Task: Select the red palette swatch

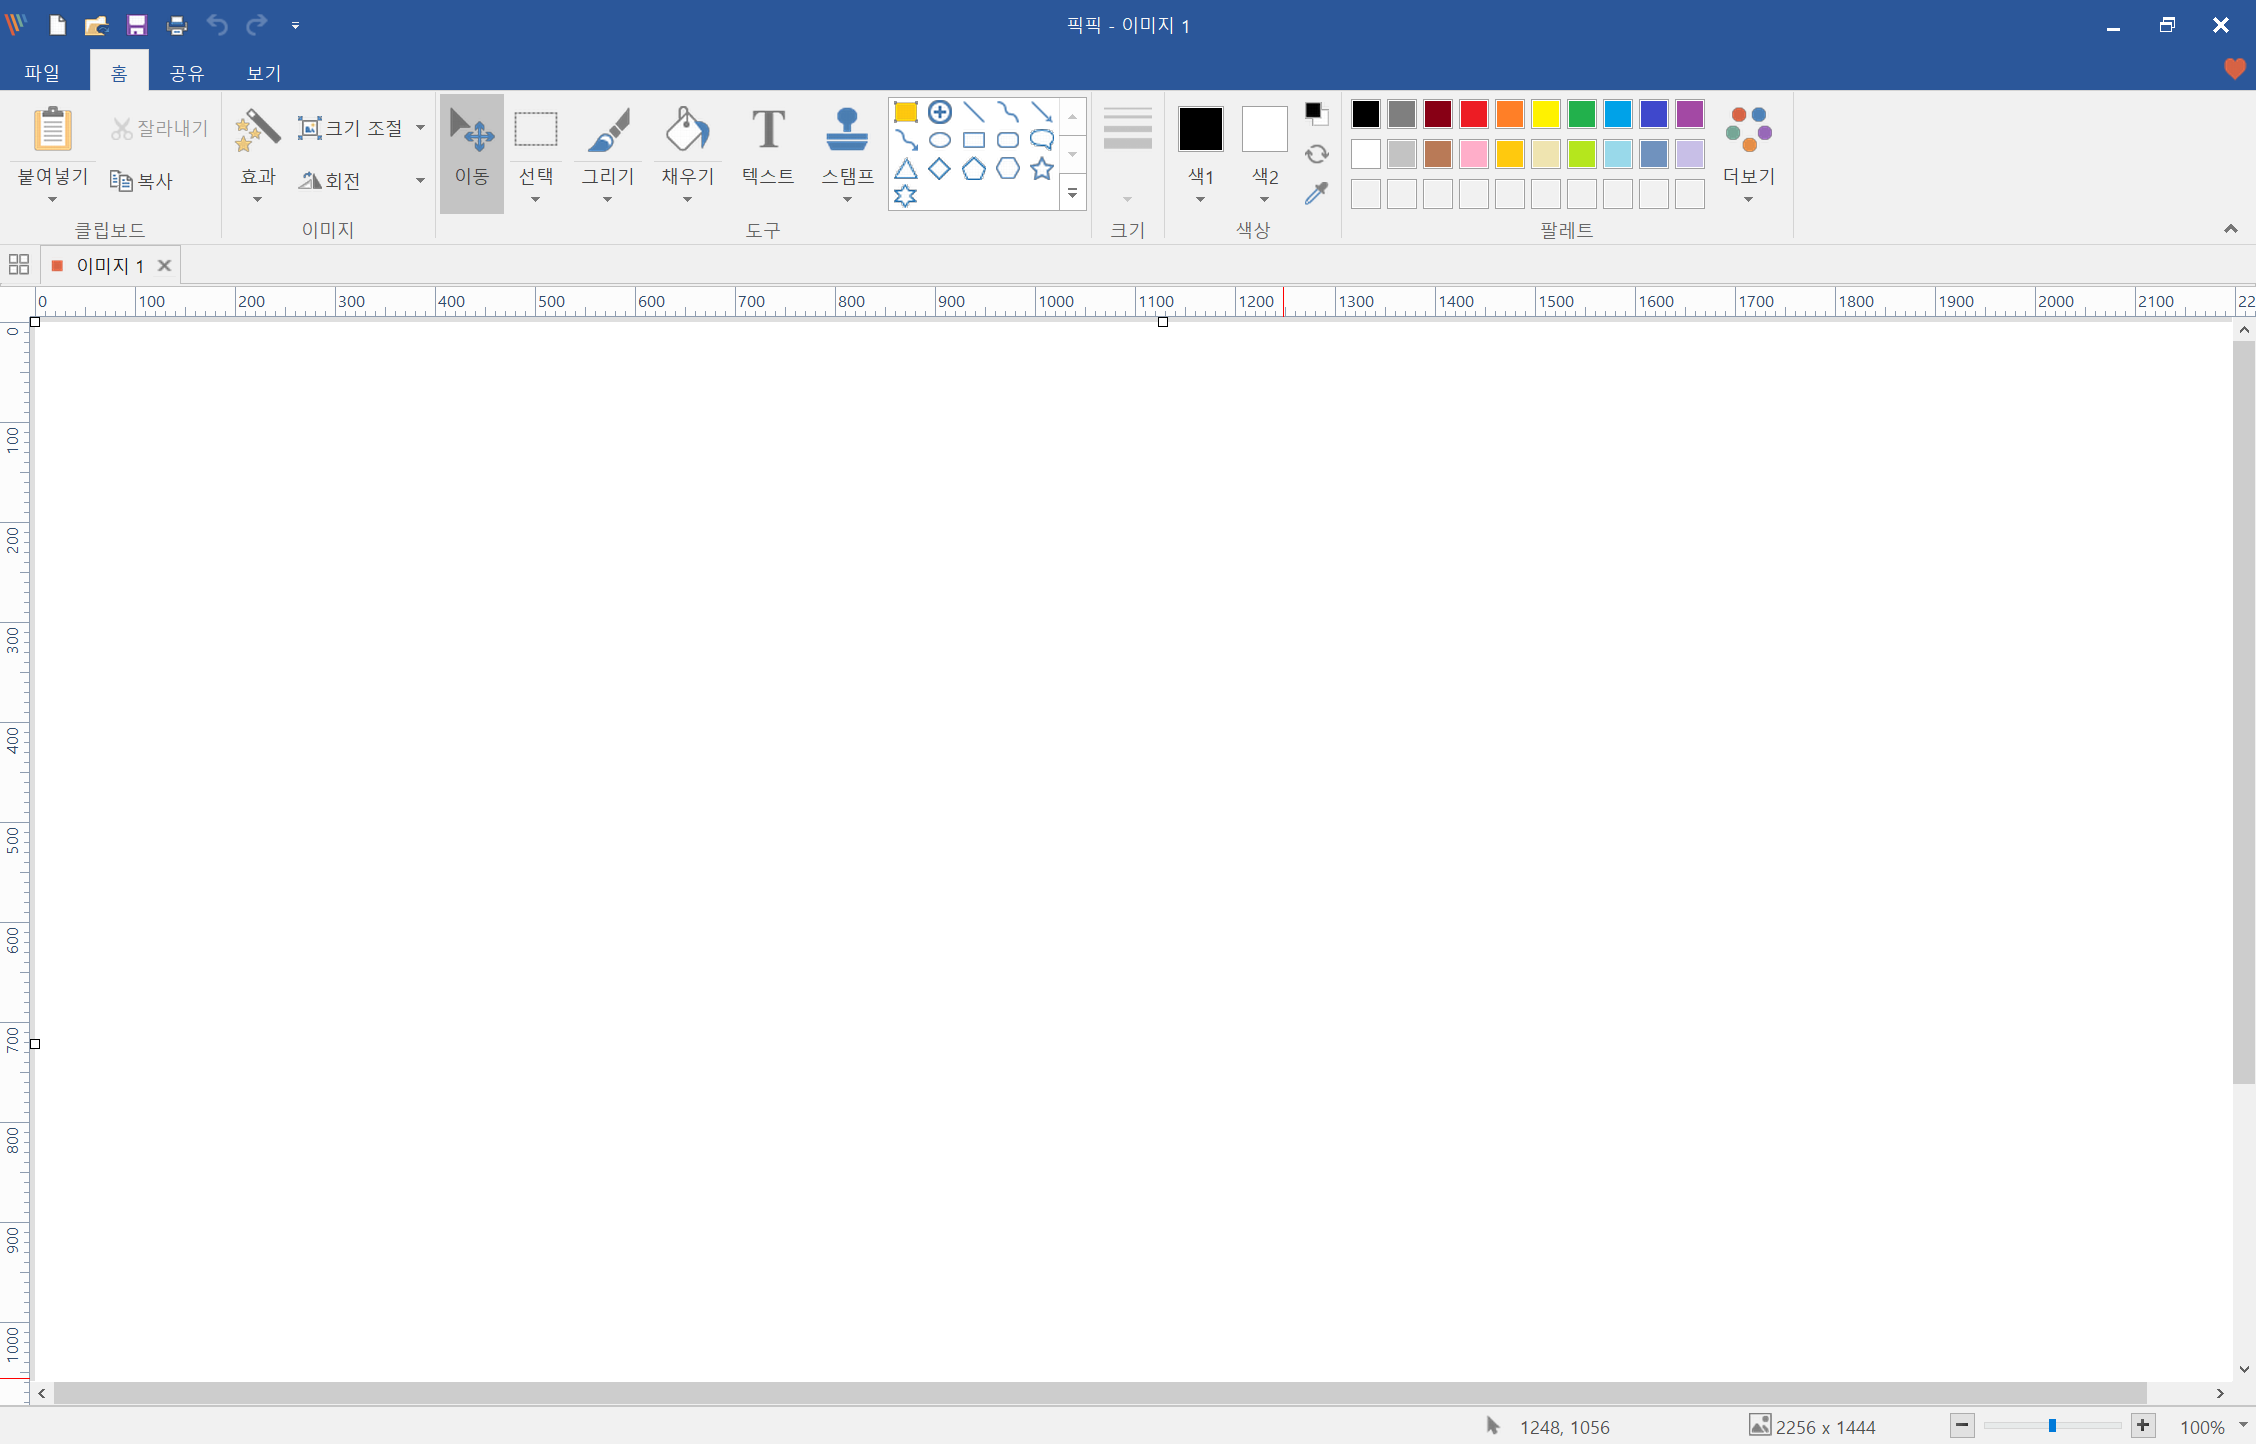Action: [1473, 114]
